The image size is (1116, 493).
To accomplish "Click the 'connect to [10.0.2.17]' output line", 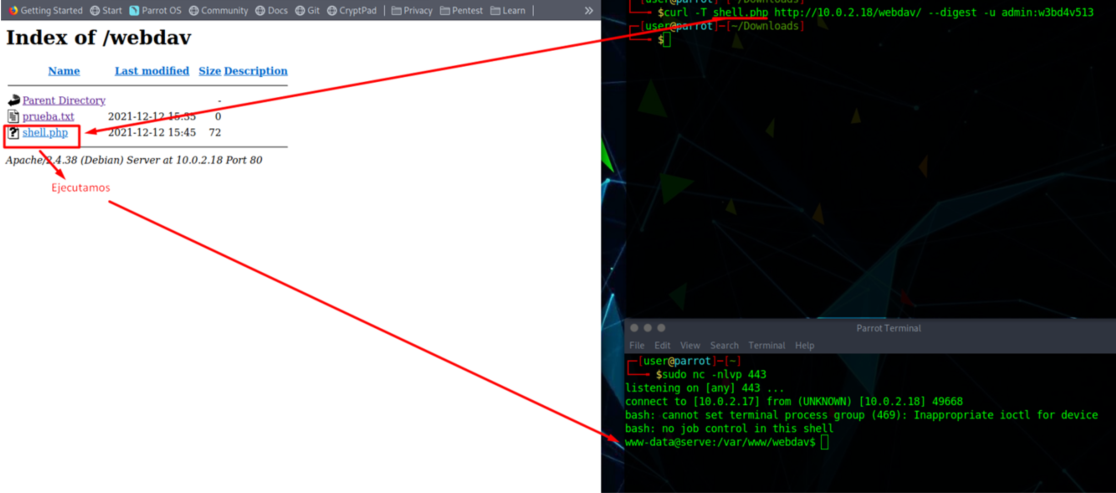I will click(x=794, y=401).
